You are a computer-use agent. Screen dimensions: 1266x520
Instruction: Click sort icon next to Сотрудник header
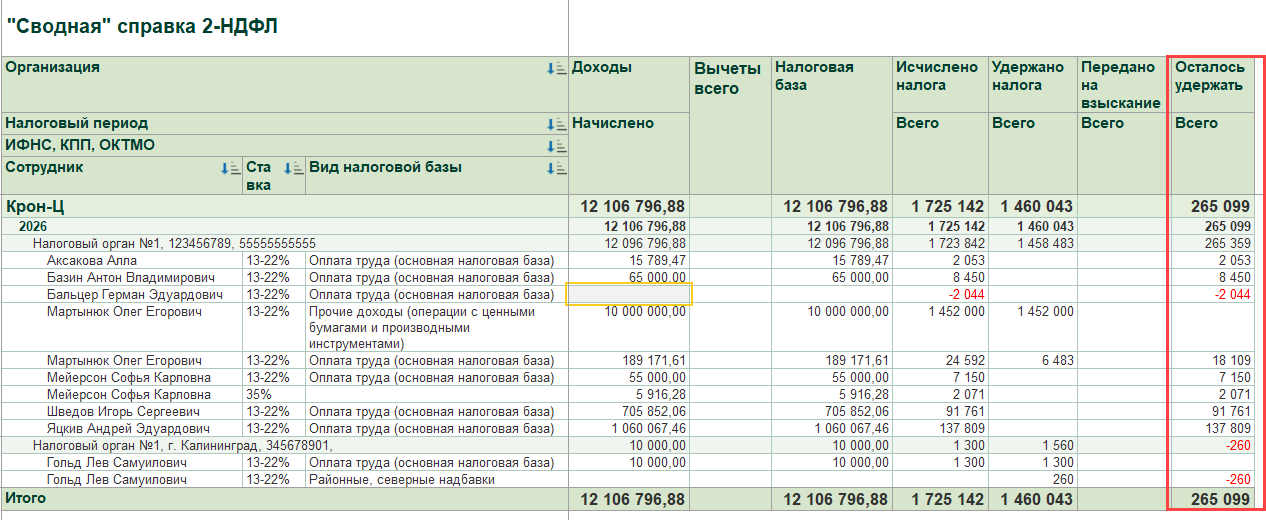point(231,168)
